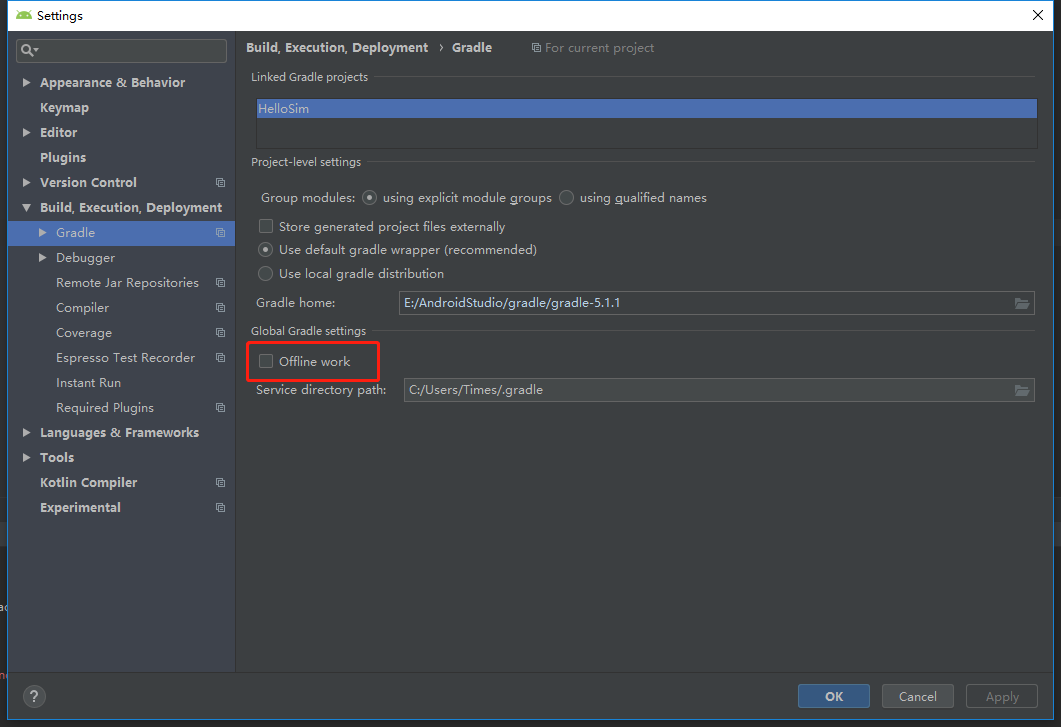
Task: Select using qualified names option
Action: tap(566, 198)
